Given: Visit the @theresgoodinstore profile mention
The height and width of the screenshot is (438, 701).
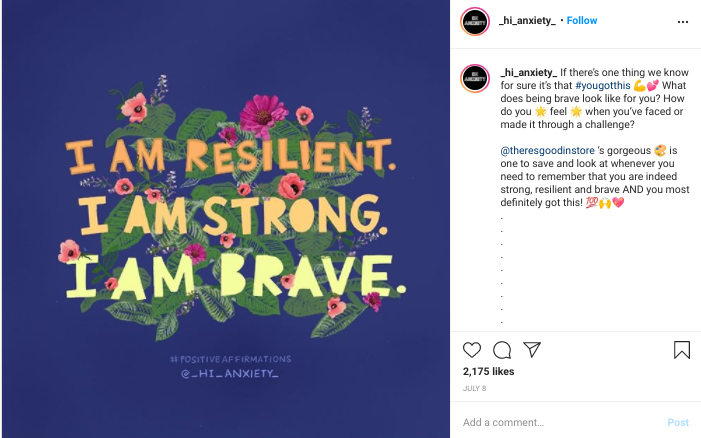Looking at the screenshot, I should pos(548,151).
